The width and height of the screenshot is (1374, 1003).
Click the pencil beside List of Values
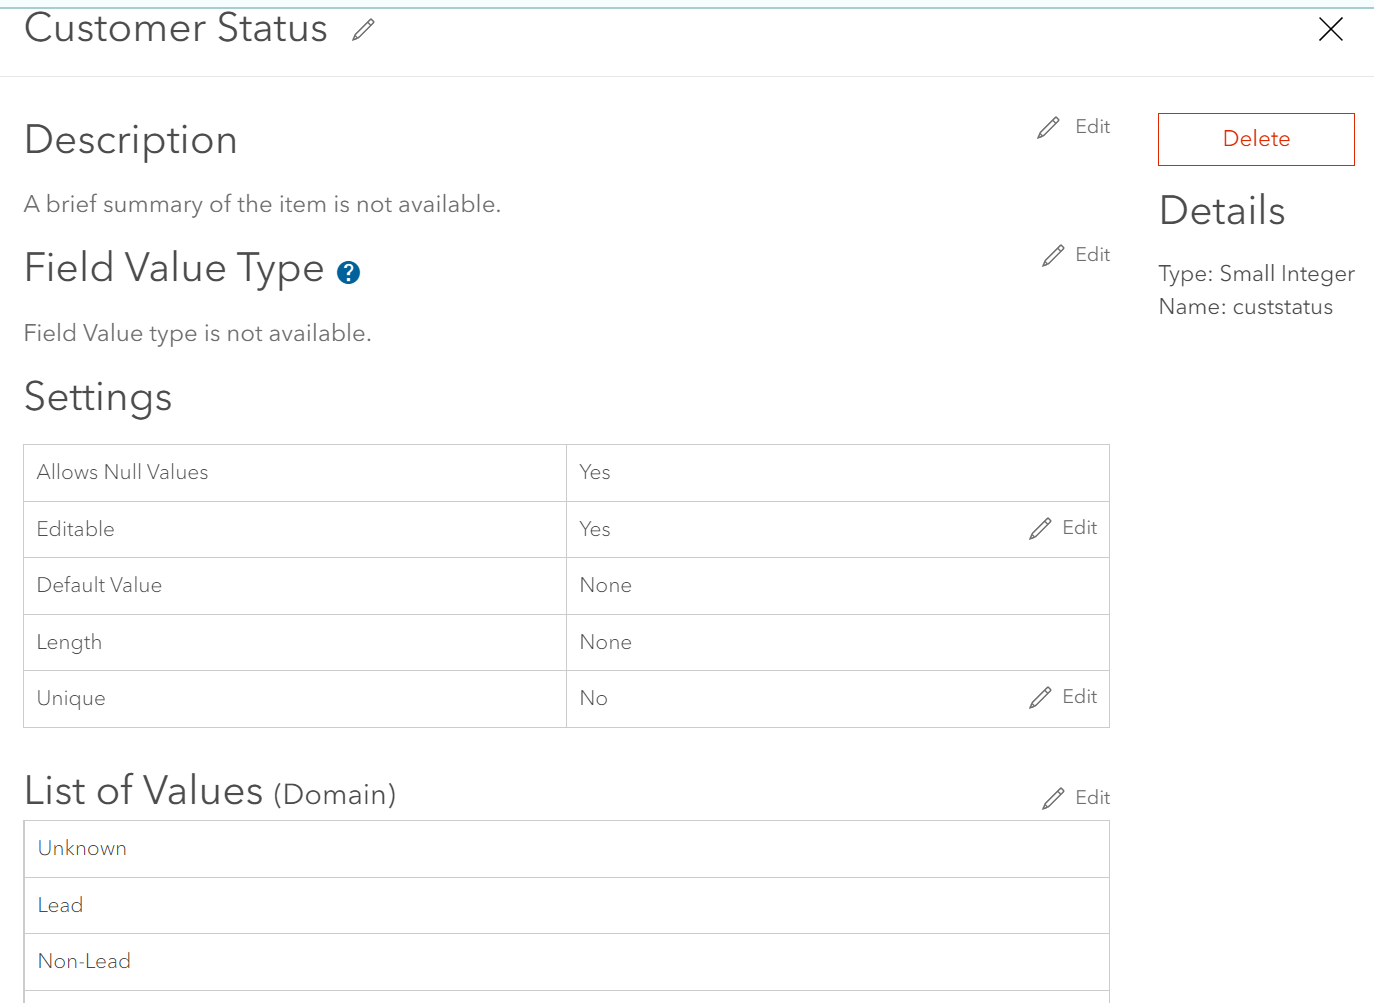pyautogui.click(x=1052, y=797)
